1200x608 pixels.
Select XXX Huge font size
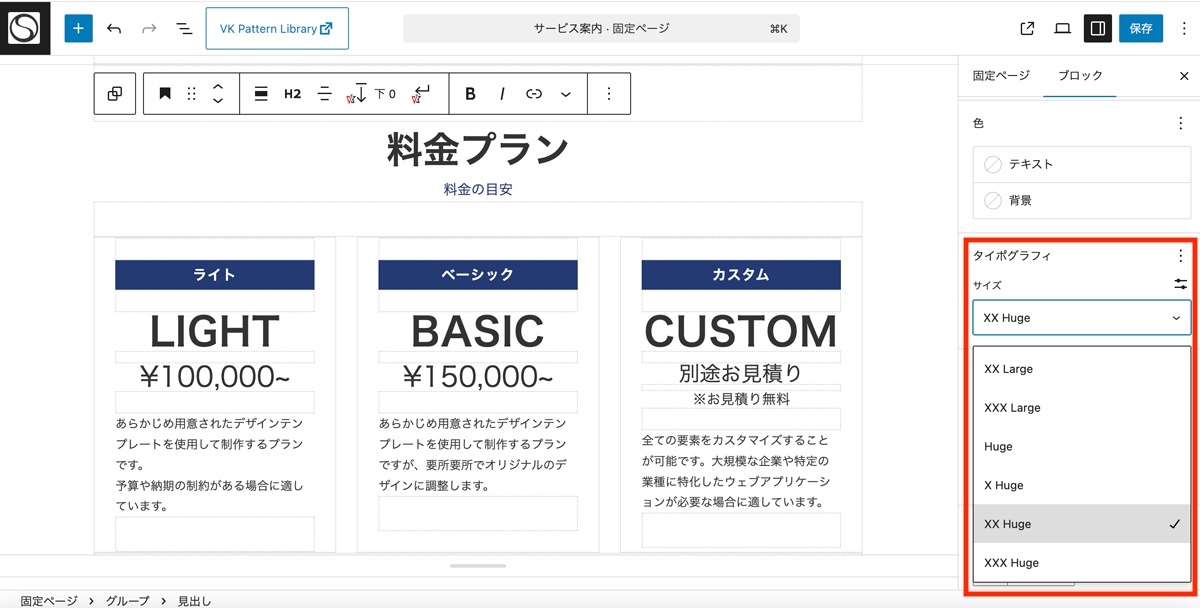(x=1083, y=563)
